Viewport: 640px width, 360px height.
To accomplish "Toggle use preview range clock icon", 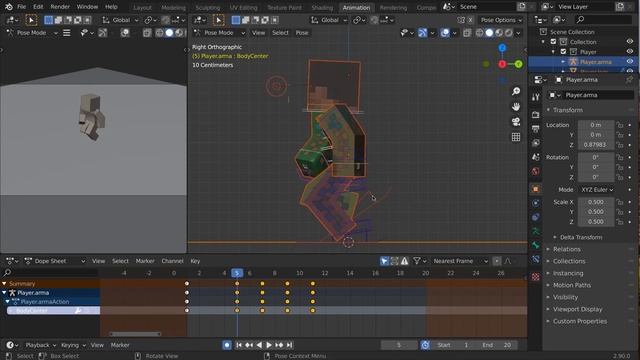I will point(425,345).
